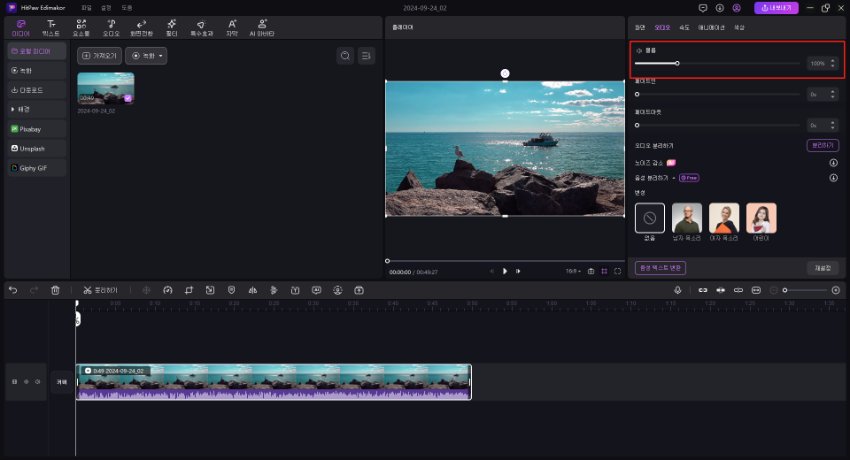Select the 없음 (none) voice option
This screenshot has width=850, height=460.
point(649,217)
